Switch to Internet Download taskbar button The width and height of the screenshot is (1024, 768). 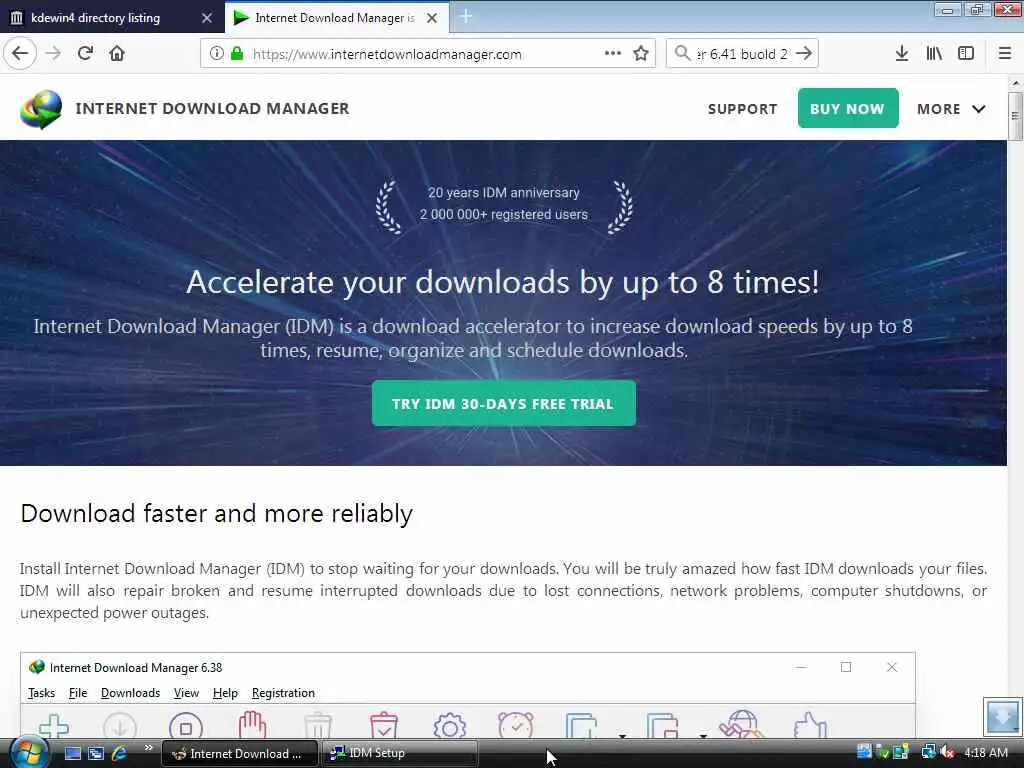coord(239,753)
